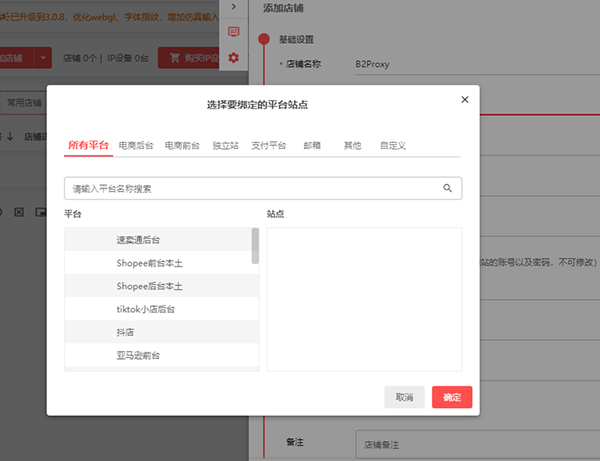The width and height of the screenshot is (600, 461).
Task: Click the red settings gear icon
Action: (x=233, y=58)
